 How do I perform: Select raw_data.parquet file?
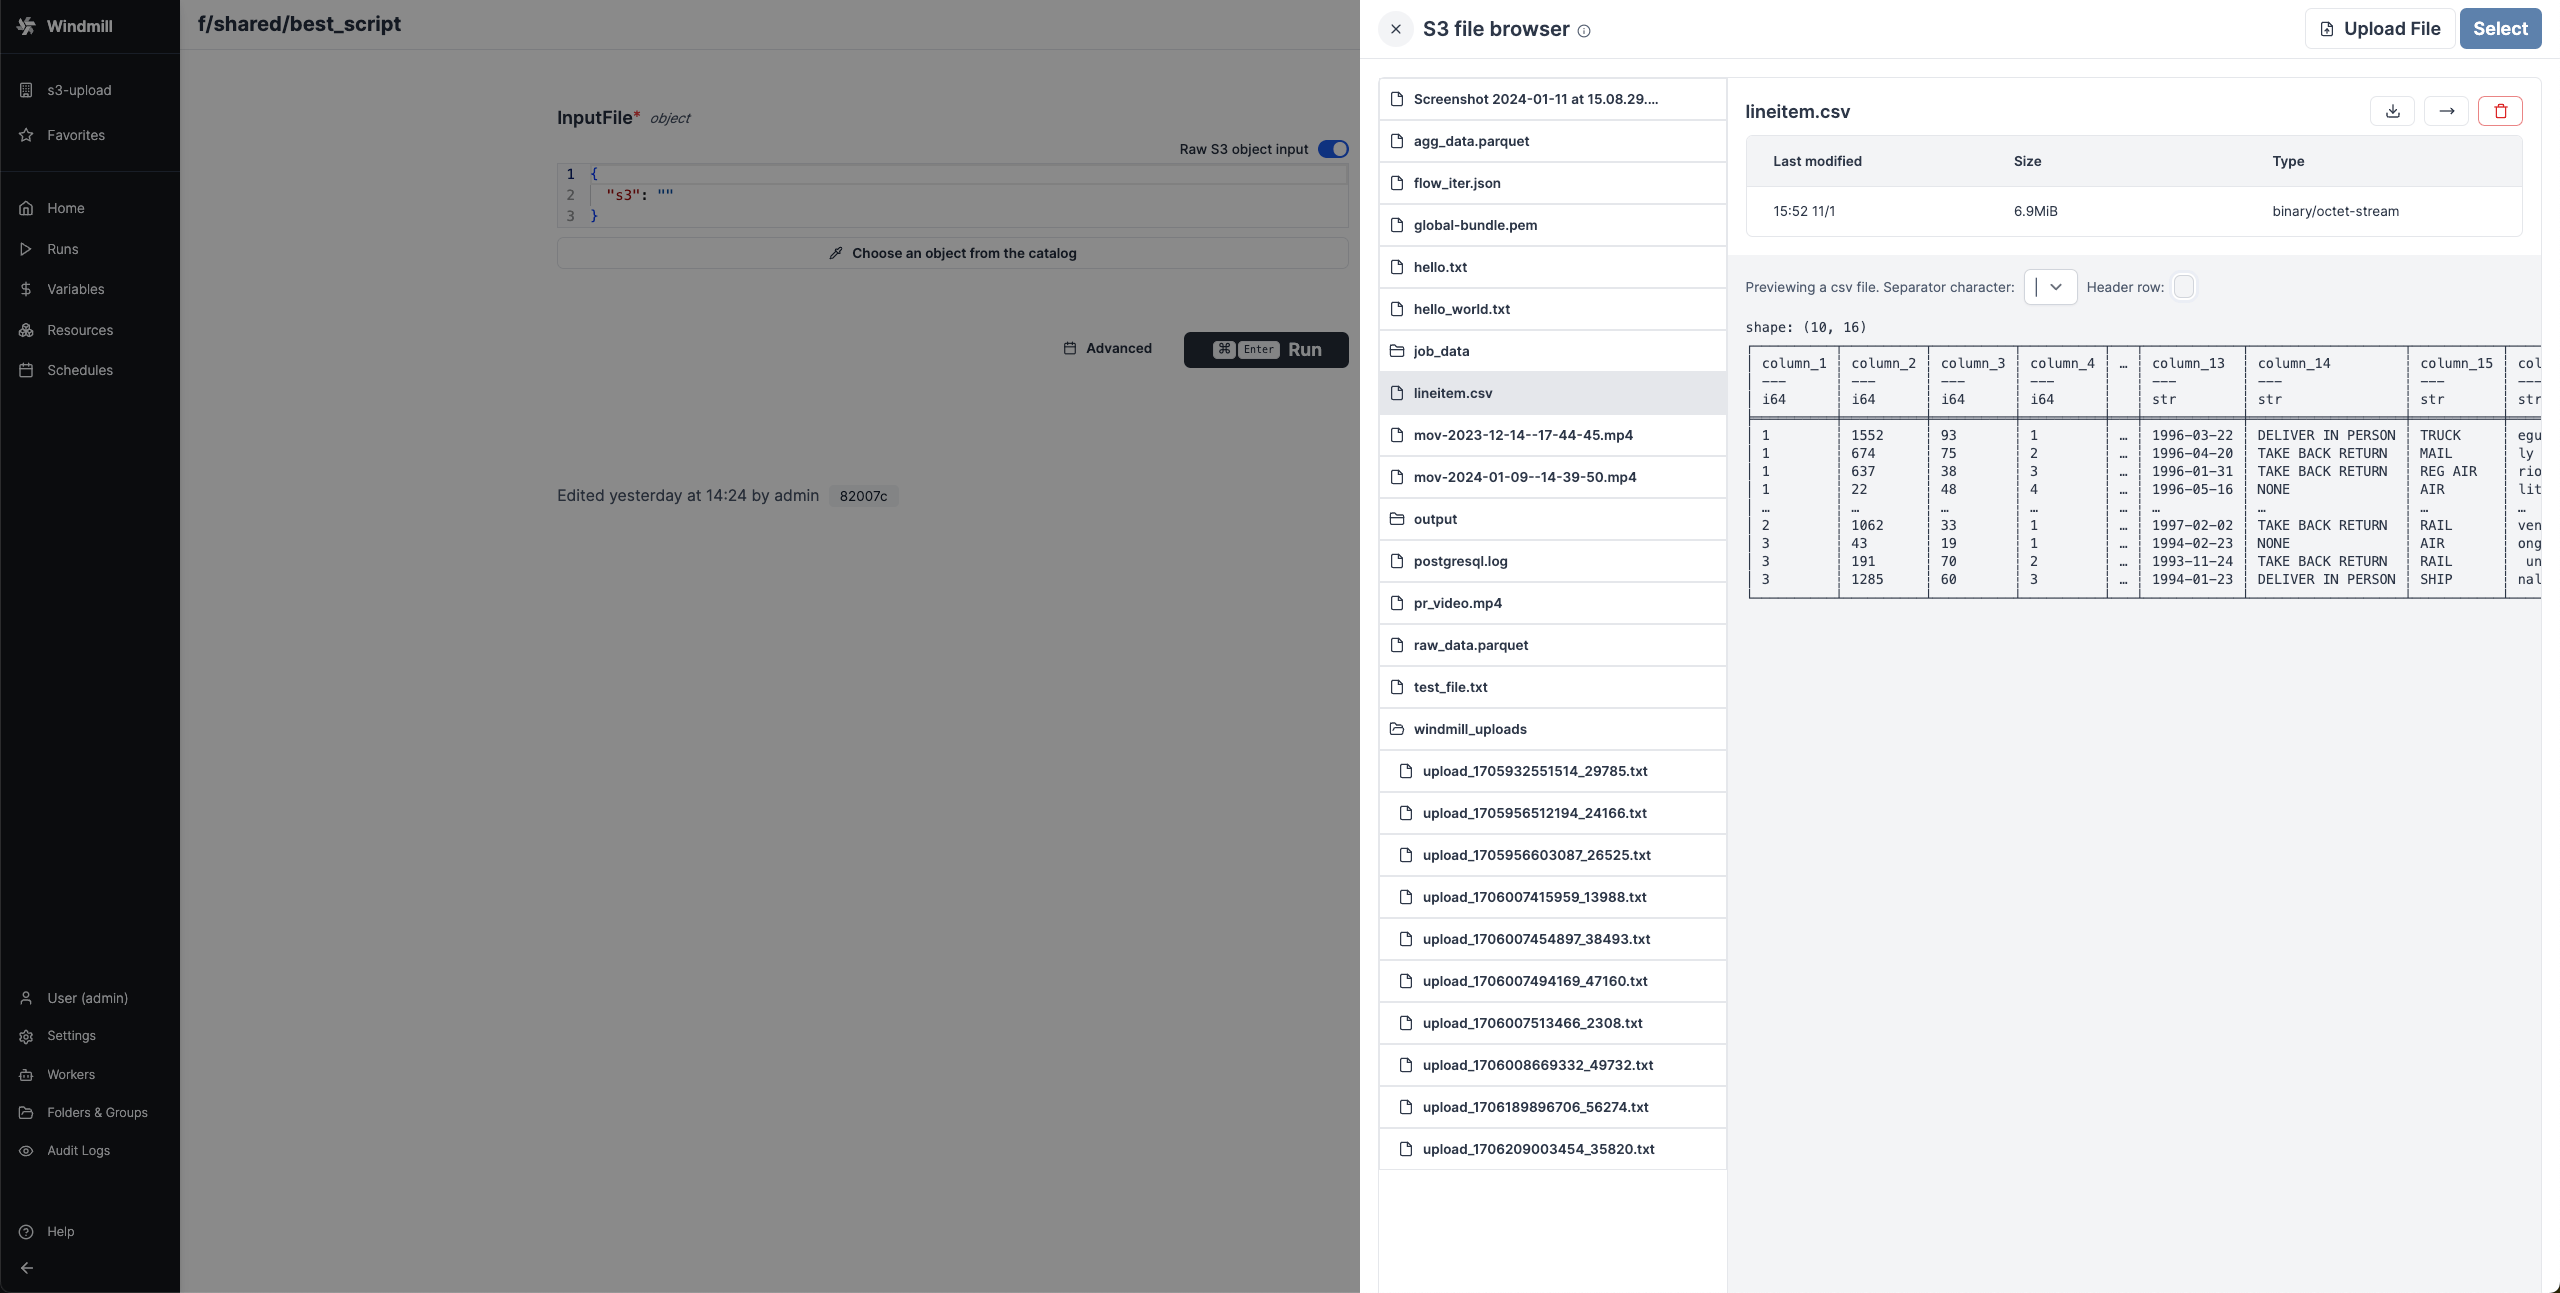[1552, 645]
